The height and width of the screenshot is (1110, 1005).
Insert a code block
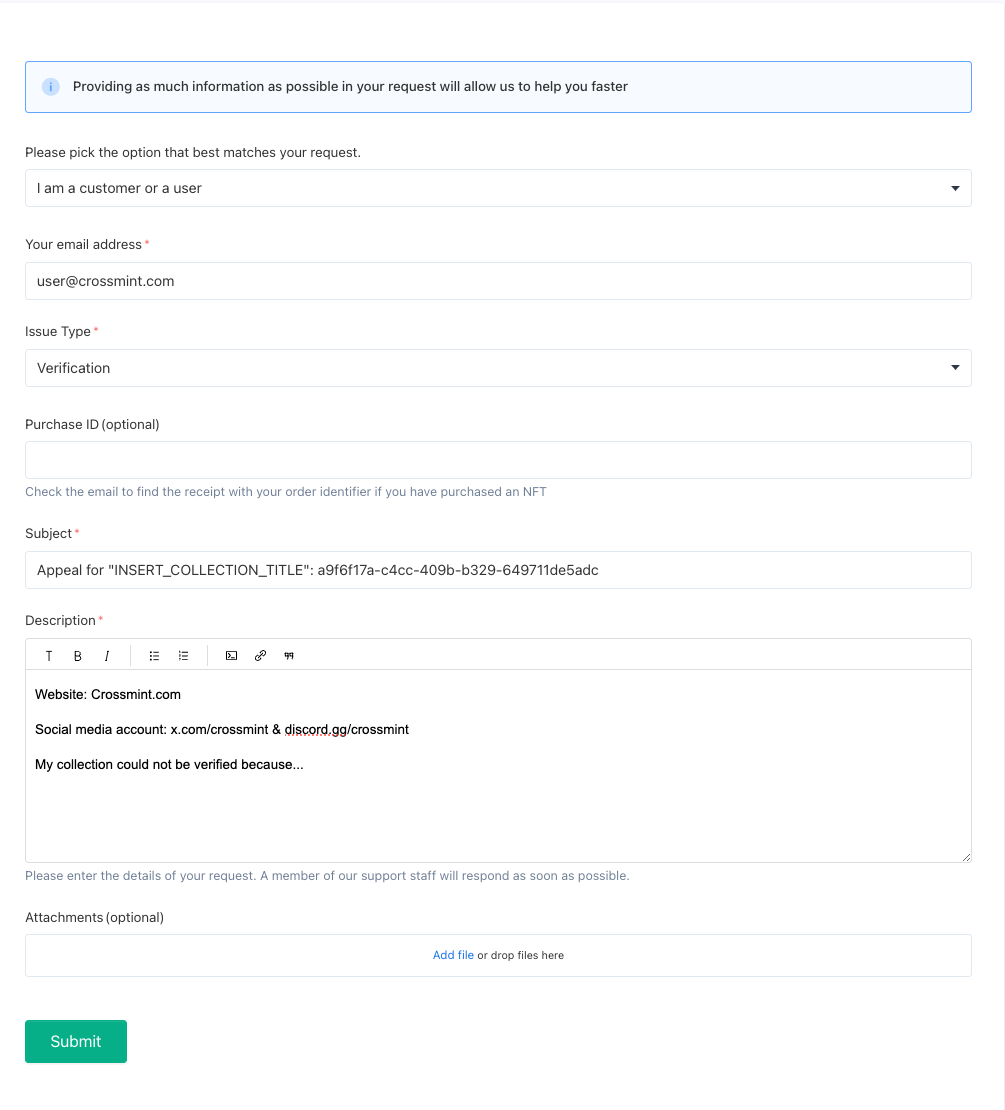231,656
